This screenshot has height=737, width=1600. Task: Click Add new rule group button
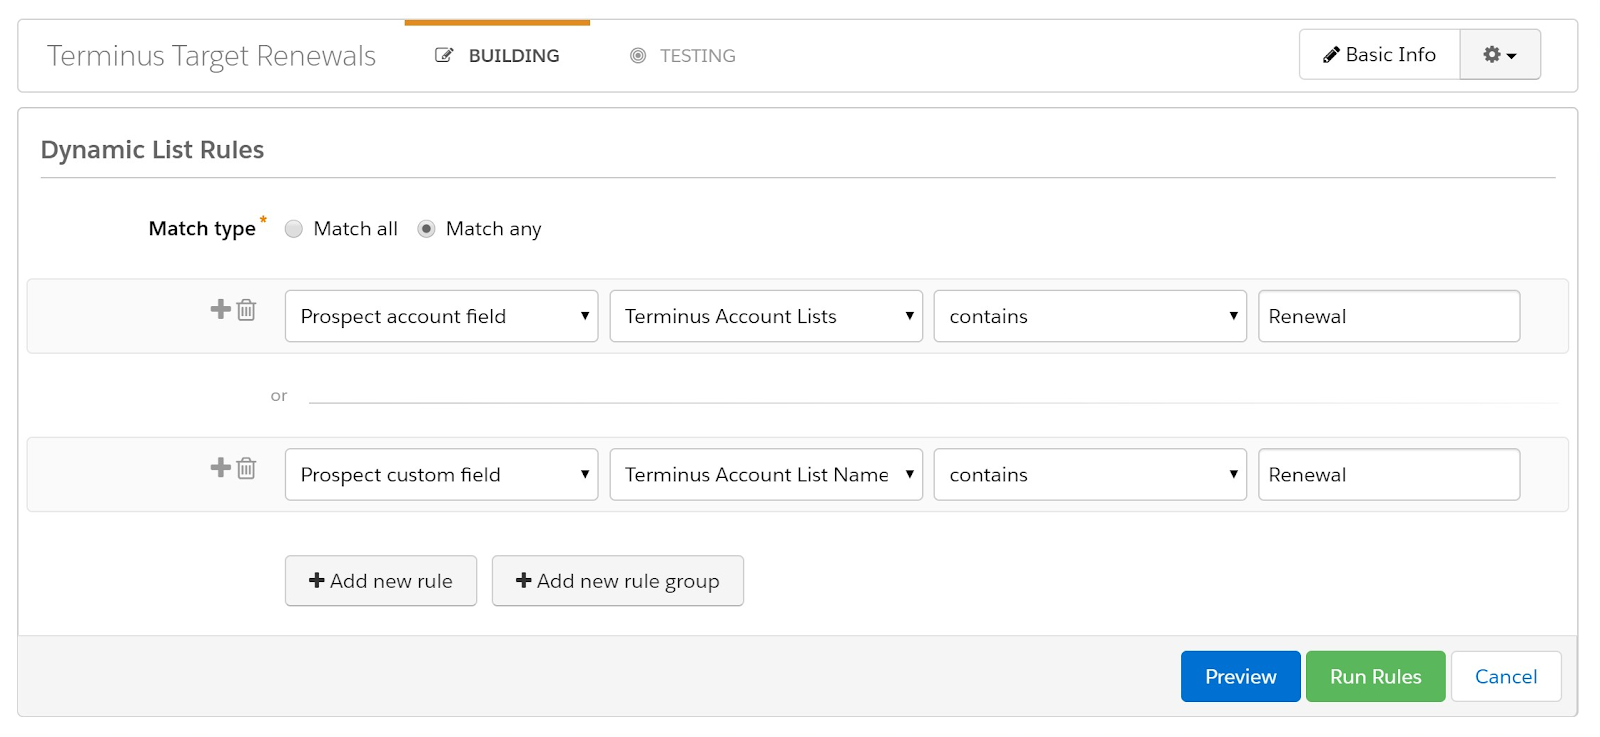(617, 581)
